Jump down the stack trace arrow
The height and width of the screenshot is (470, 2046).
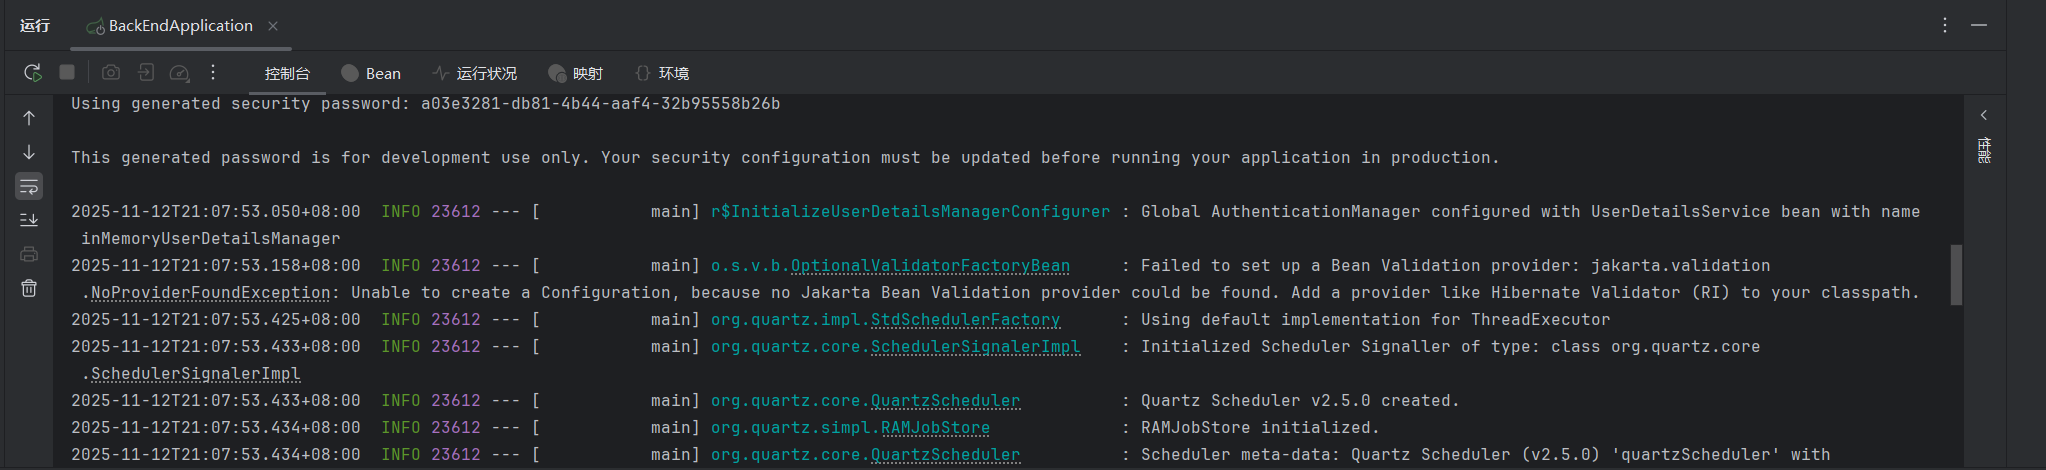pyautogui.click(x=29, y=152)
